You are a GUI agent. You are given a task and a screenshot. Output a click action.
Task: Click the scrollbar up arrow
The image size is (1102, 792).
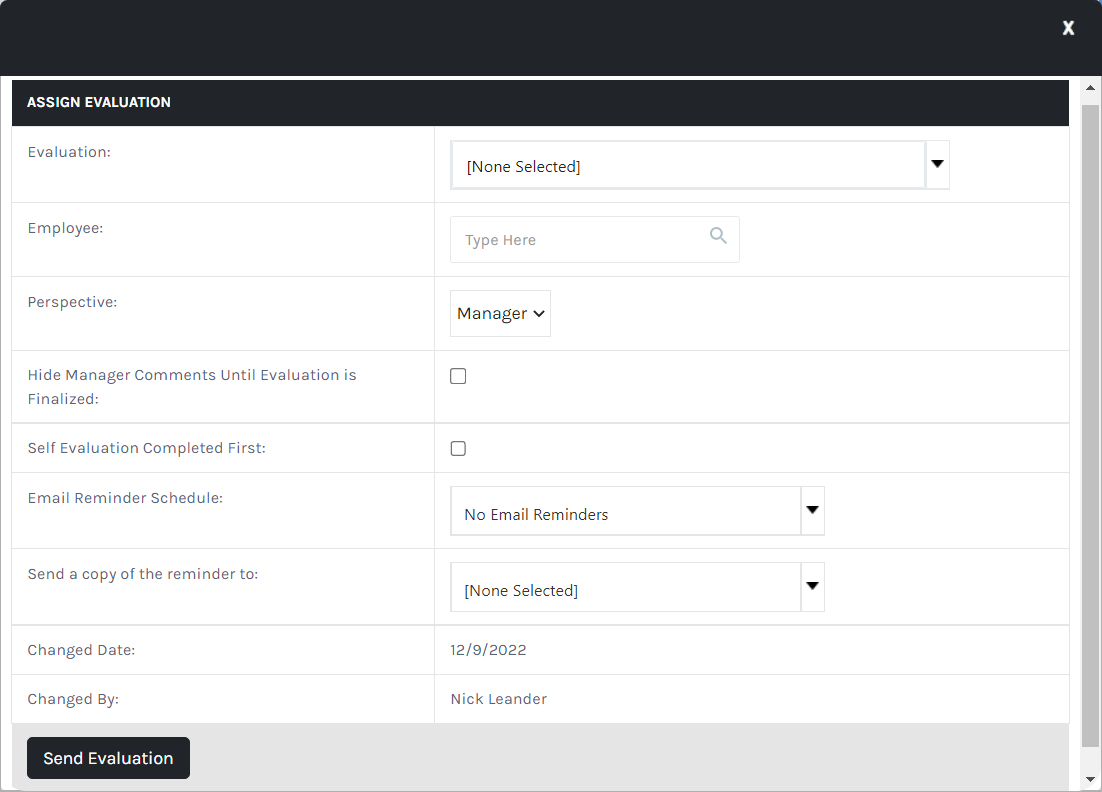pyautogui.click(x=1090, y=88)
